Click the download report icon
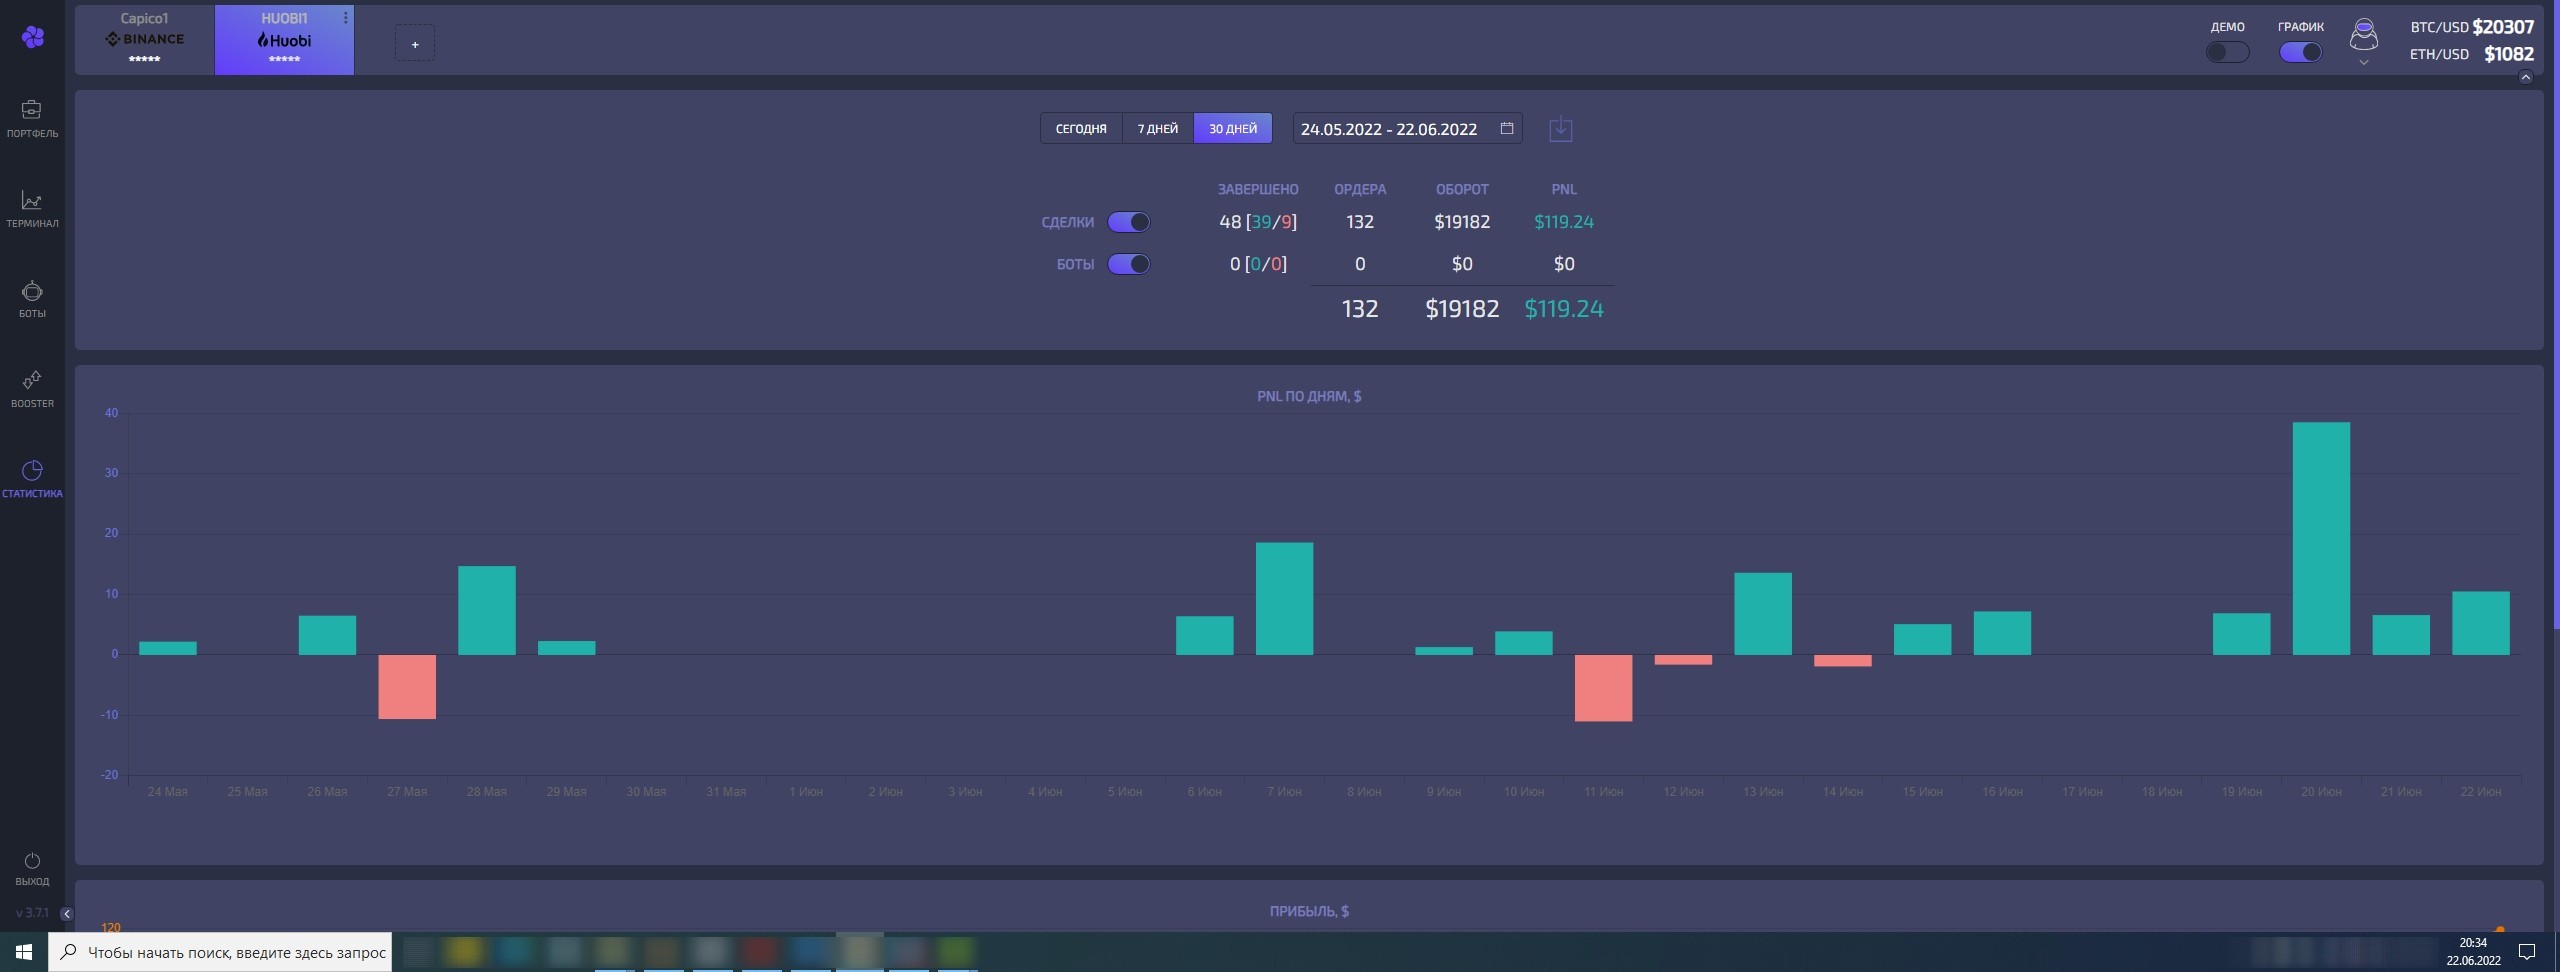 (x=1560, y=129)
